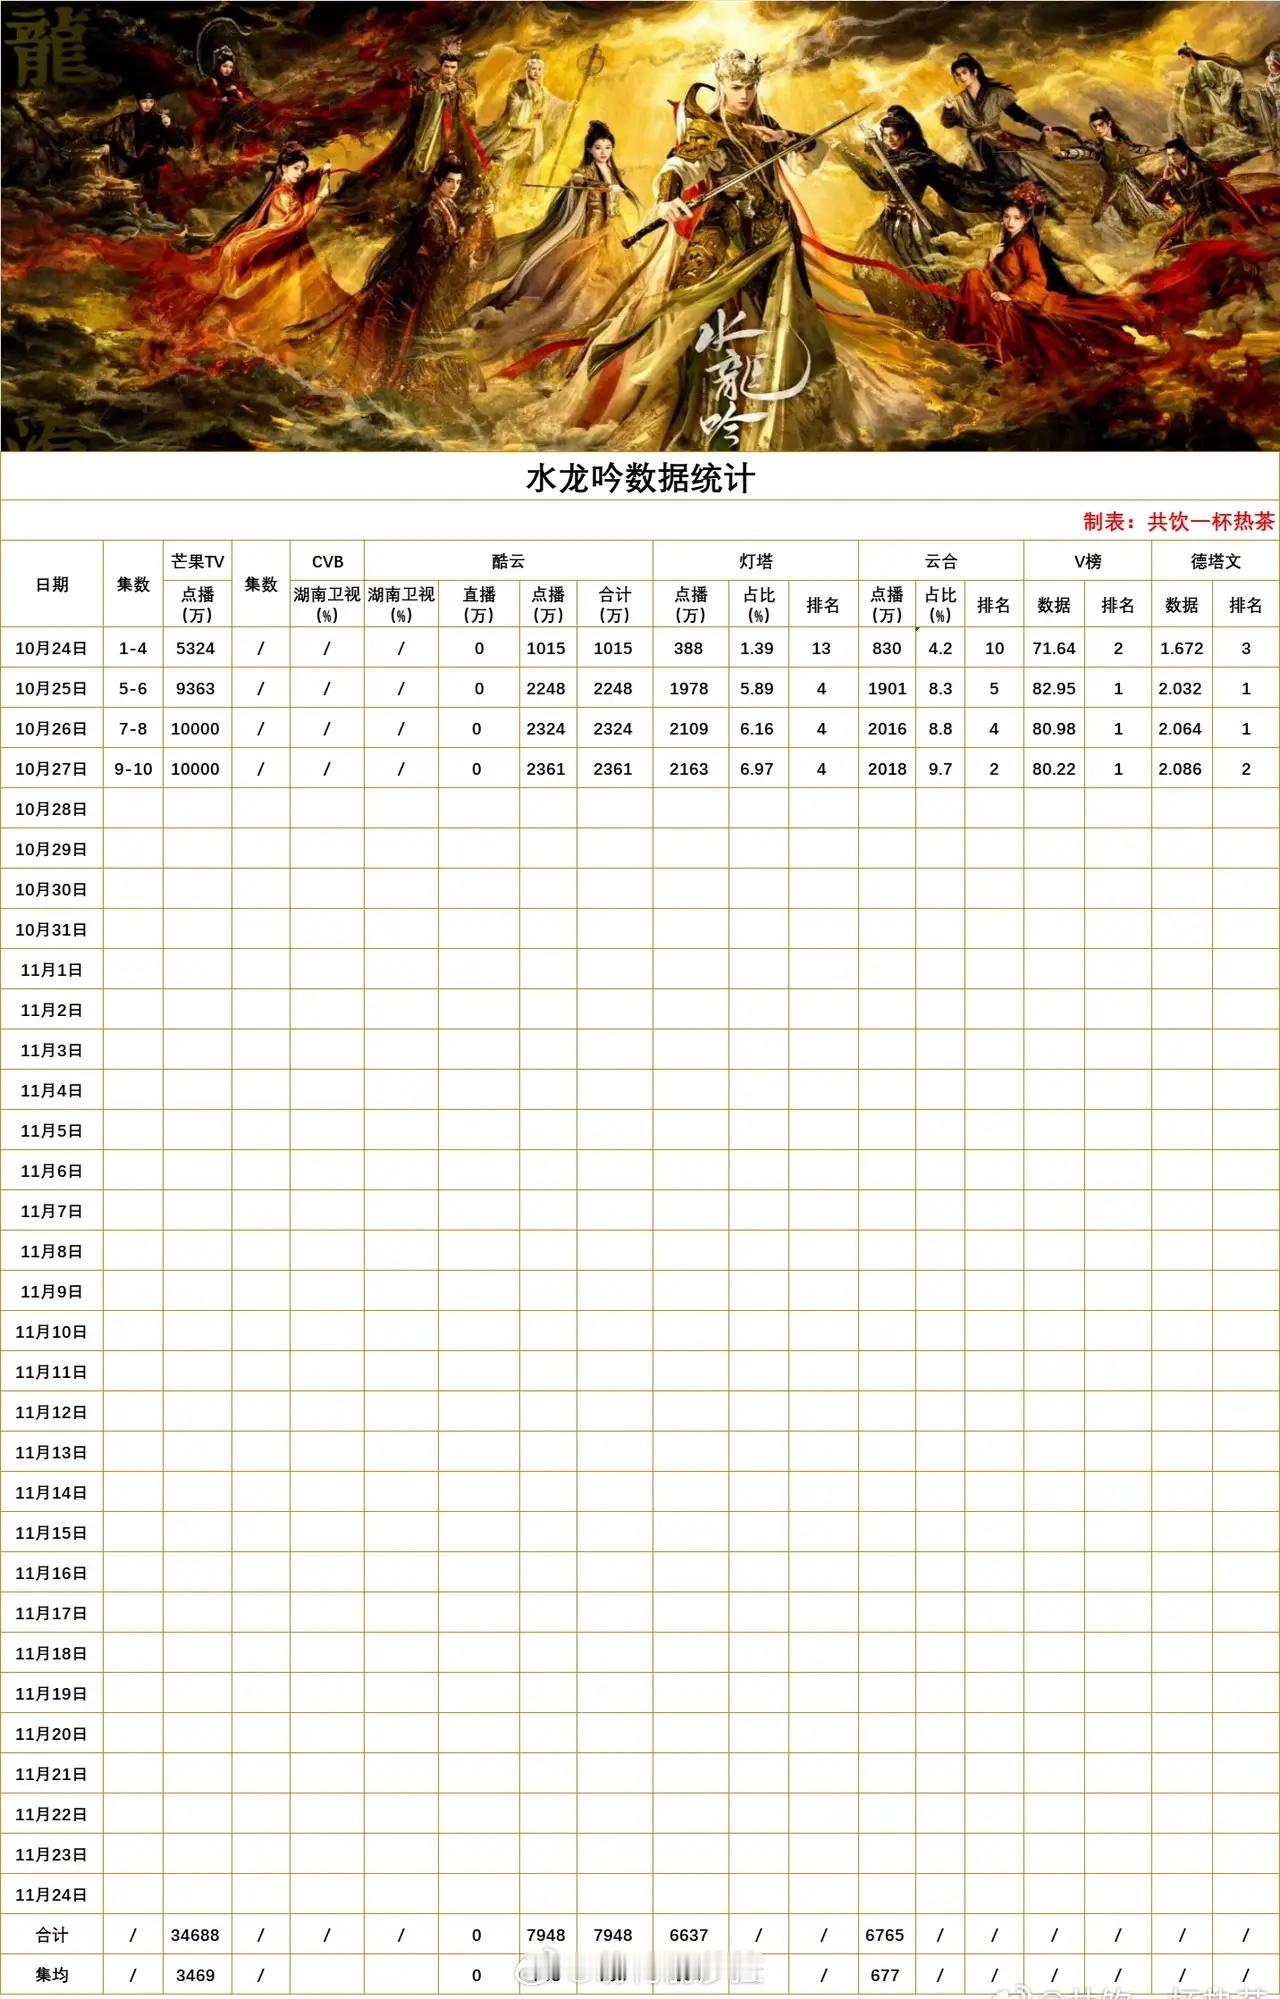Select the 德塔文 value 2.032
The image size is (1280, 1999).
tap(1181, 688)
